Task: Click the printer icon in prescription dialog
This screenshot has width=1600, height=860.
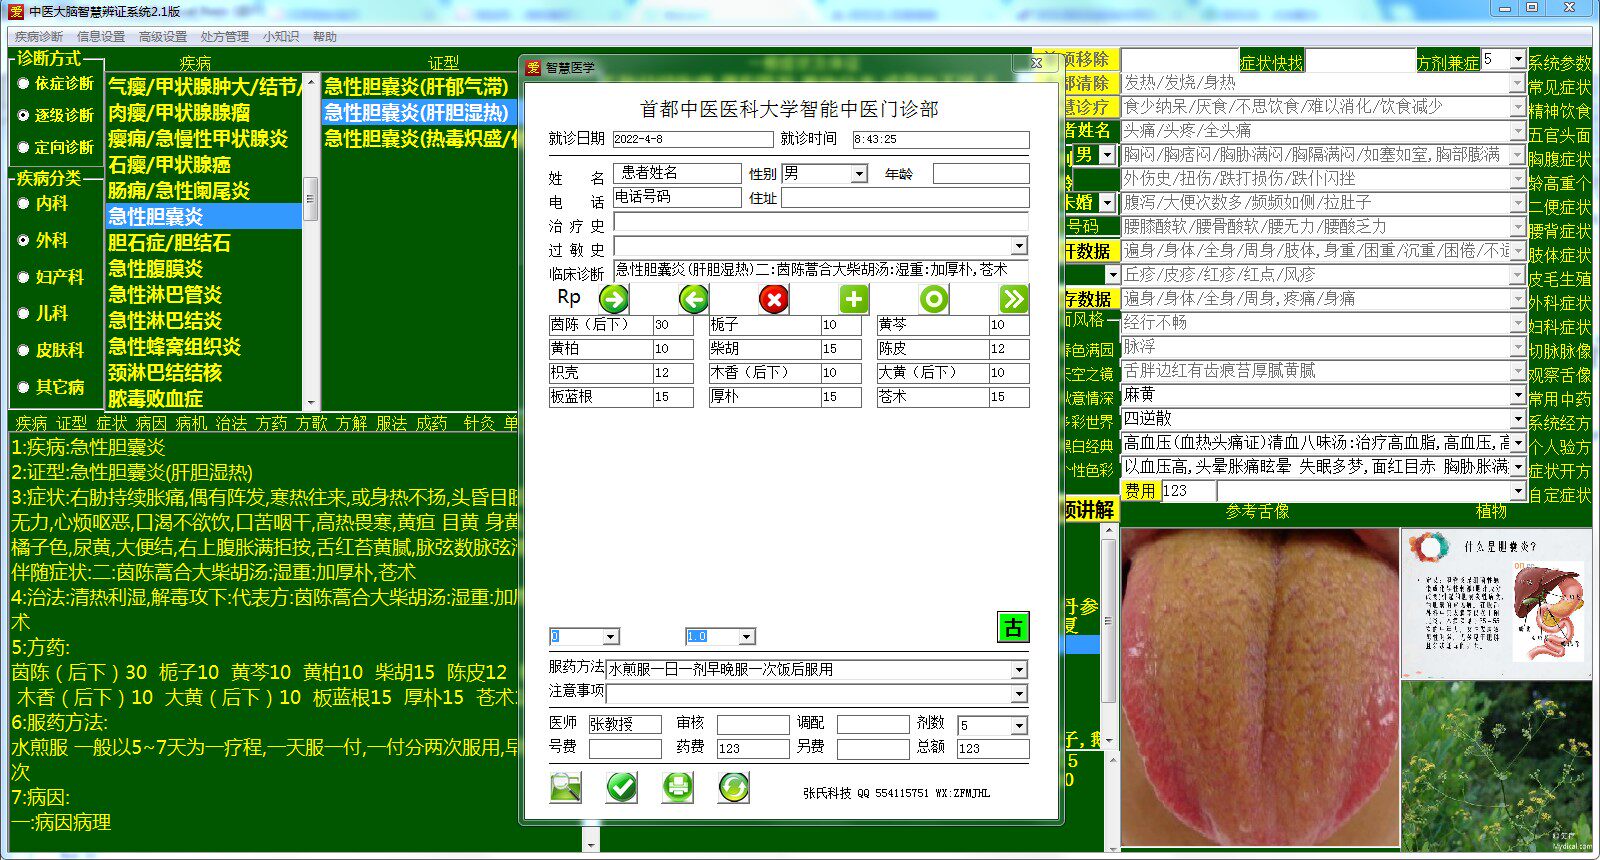Action: click(x=678, y=787)
